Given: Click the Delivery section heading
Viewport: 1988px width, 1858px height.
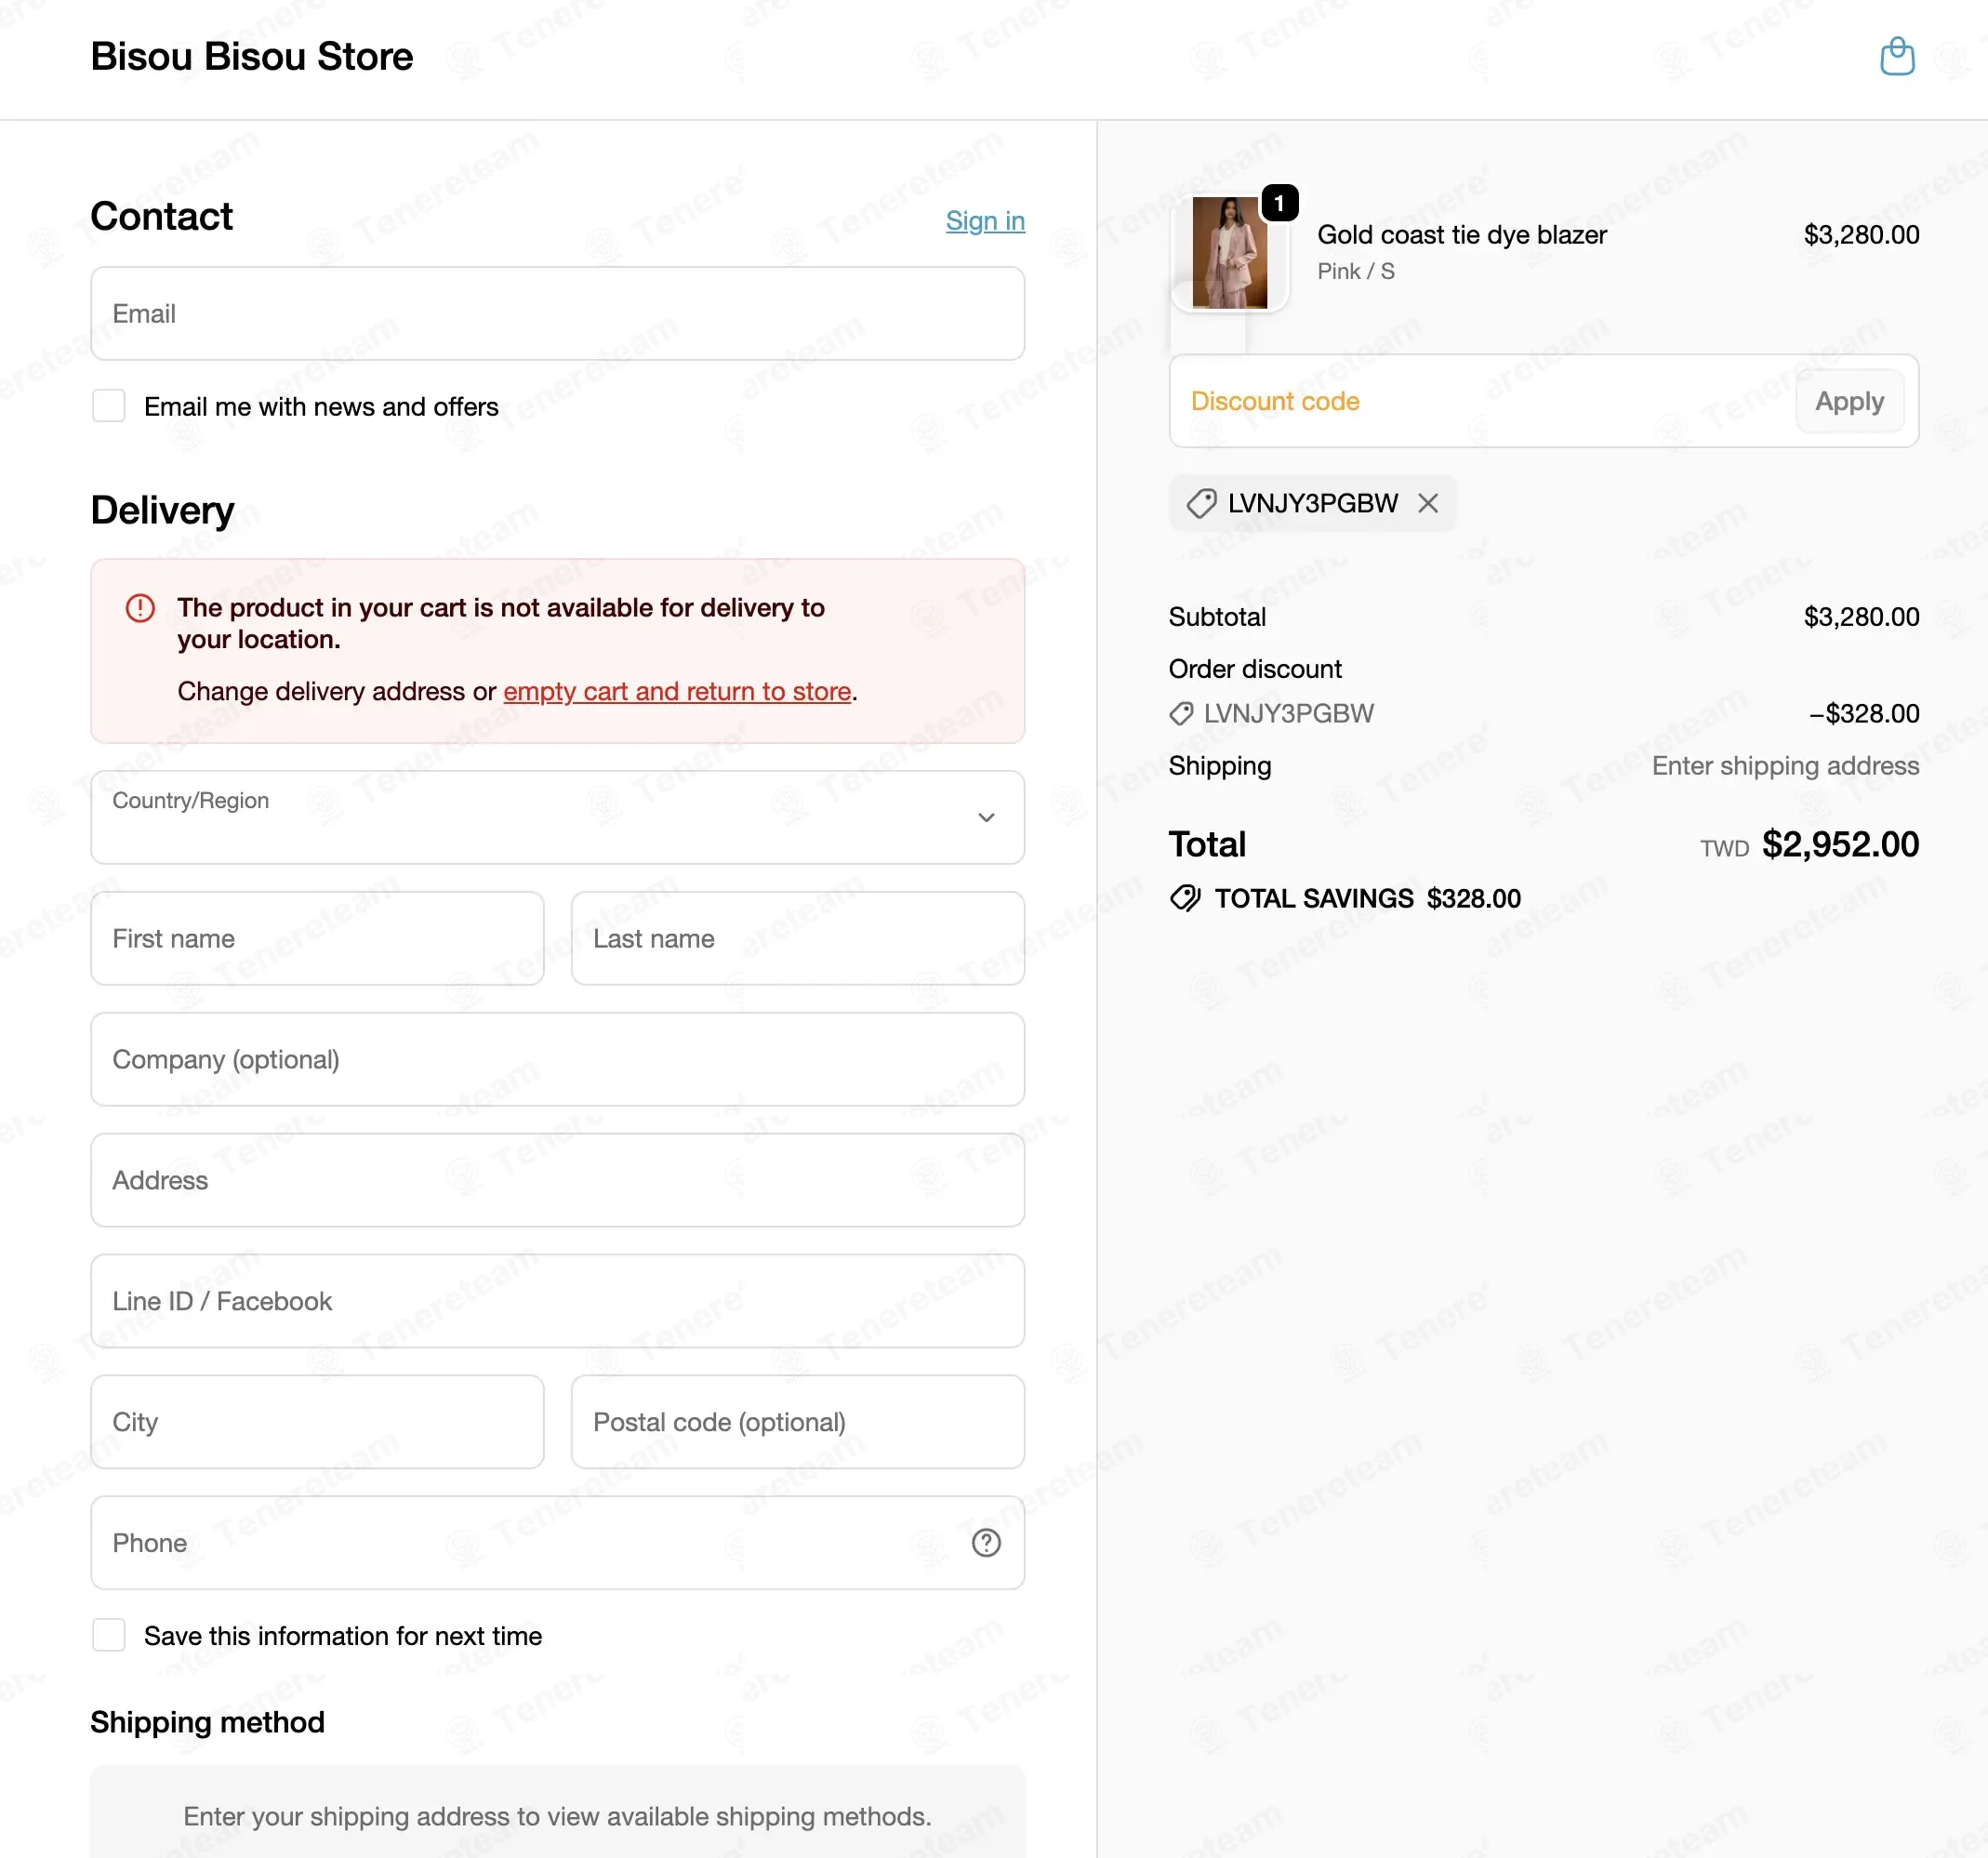Looking at the screenshot, I should [163, 511].
